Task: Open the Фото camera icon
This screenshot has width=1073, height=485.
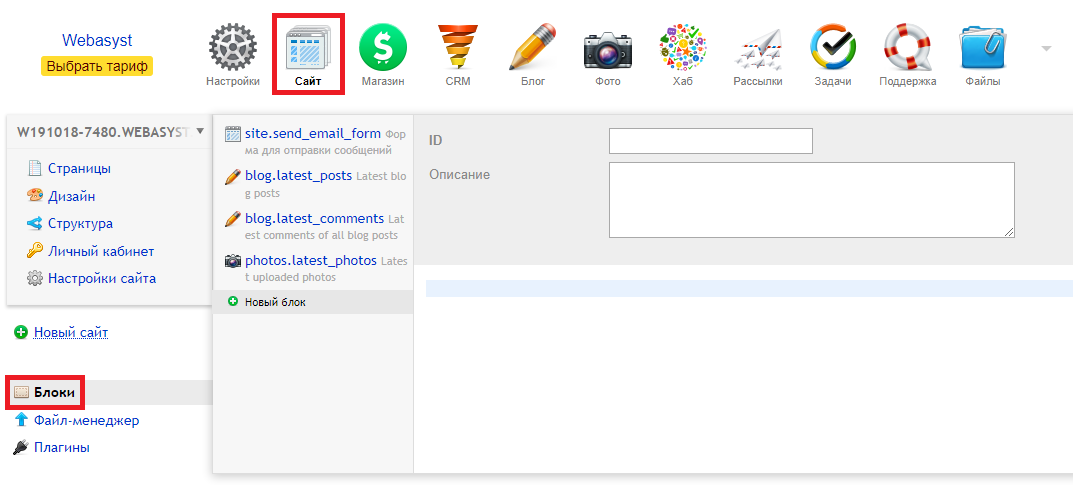Action: (x=608, y=49)
